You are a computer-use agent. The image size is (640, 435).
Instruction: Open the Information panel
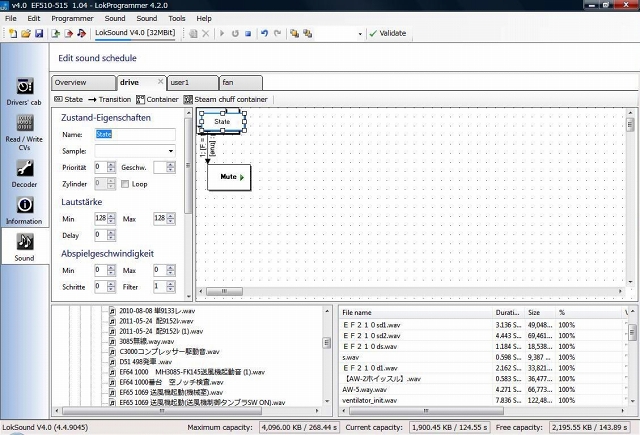click(24, 211)
